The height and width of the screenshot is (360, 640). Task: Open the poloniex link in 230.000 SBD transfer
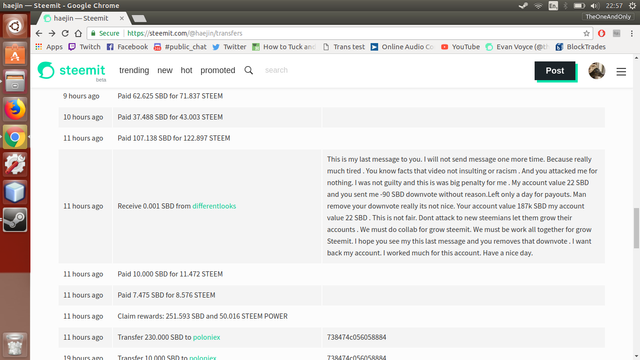pyautogui.click(x=206, y=338)
